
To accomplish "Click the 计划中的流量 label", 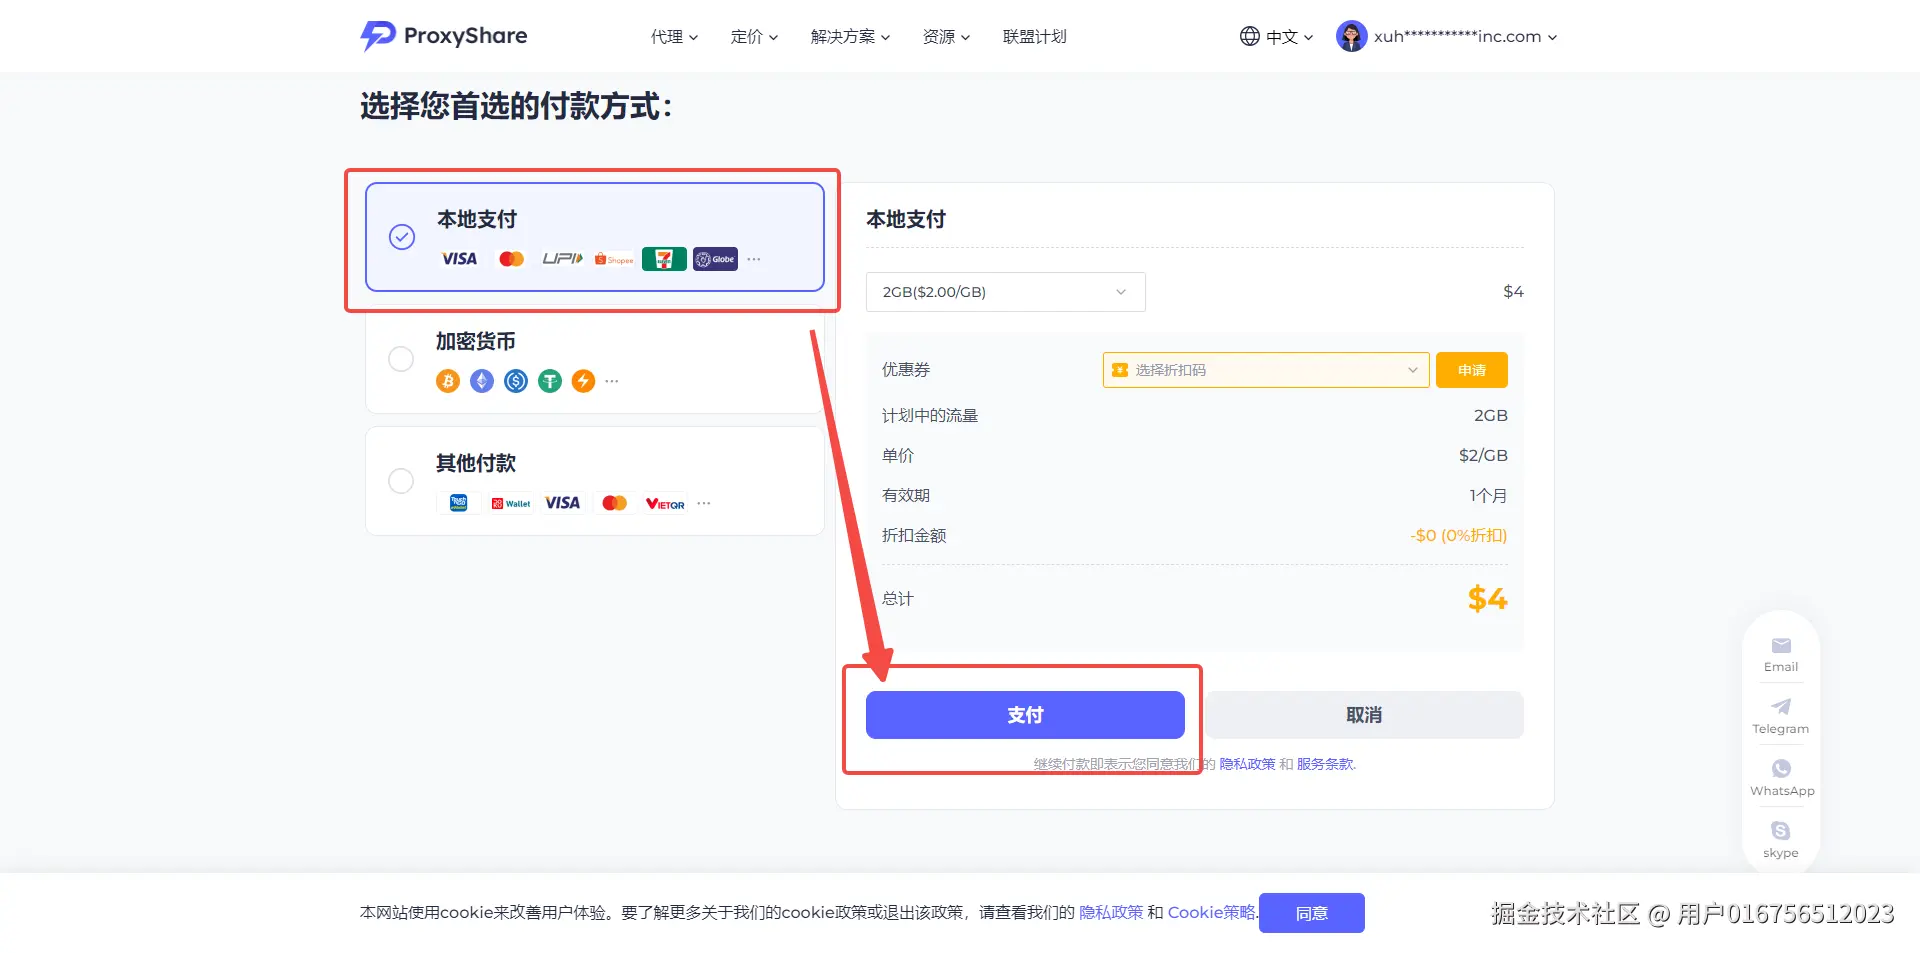I will 930,416.
